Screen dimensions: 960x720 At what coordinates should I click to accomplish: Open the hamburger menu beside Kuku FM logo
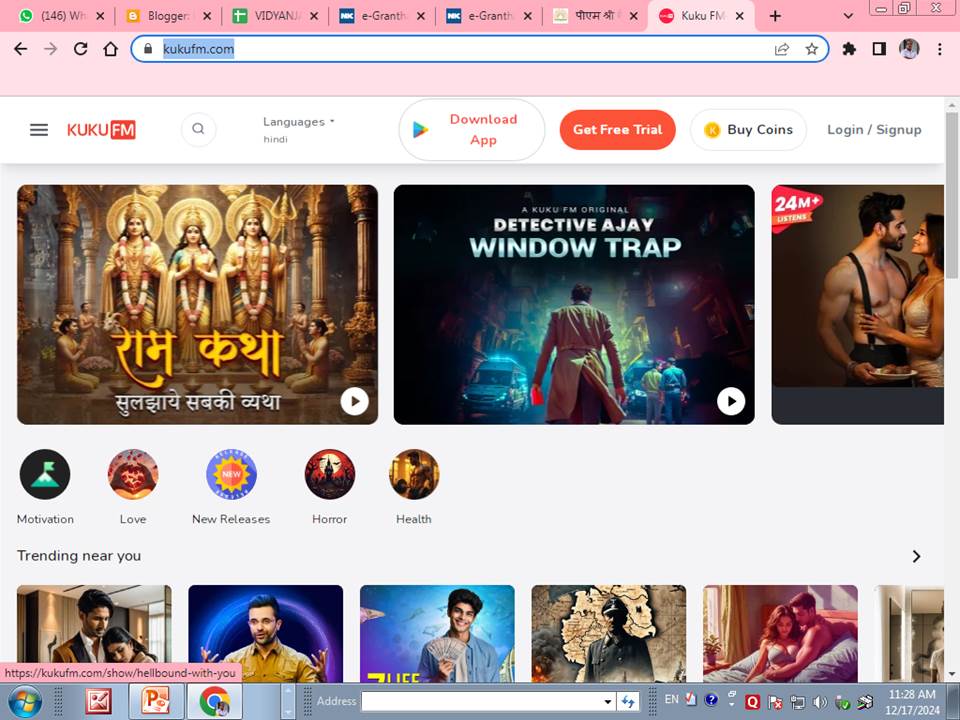[x=39, y=130]
